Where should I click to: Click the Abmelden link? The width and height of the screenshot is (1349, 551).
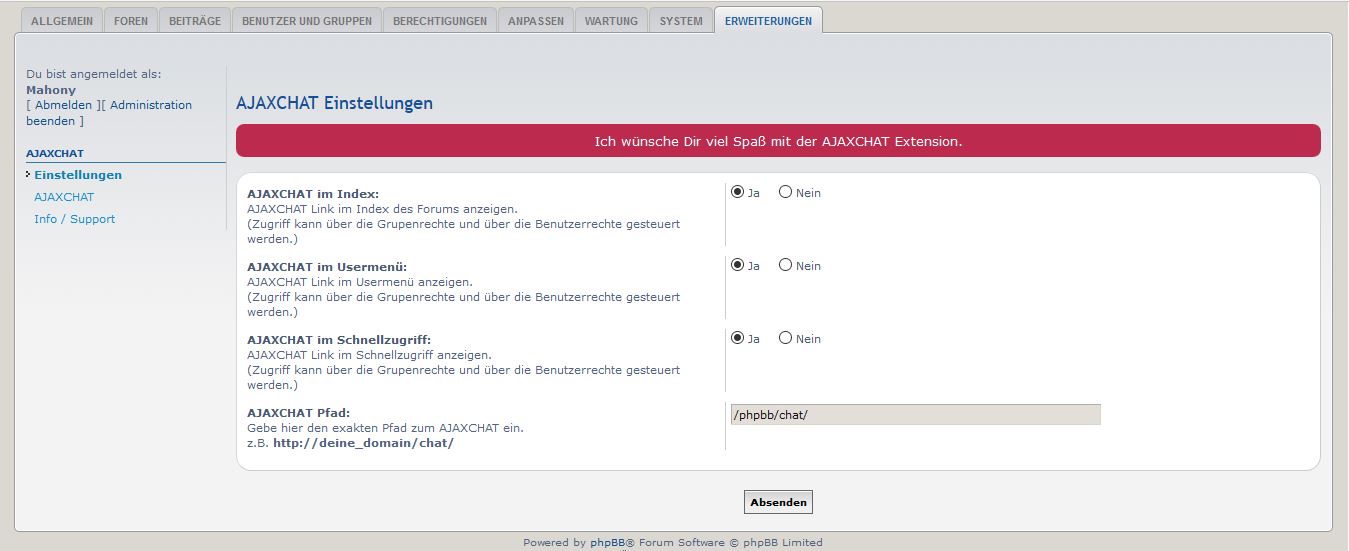coord(63,105)
